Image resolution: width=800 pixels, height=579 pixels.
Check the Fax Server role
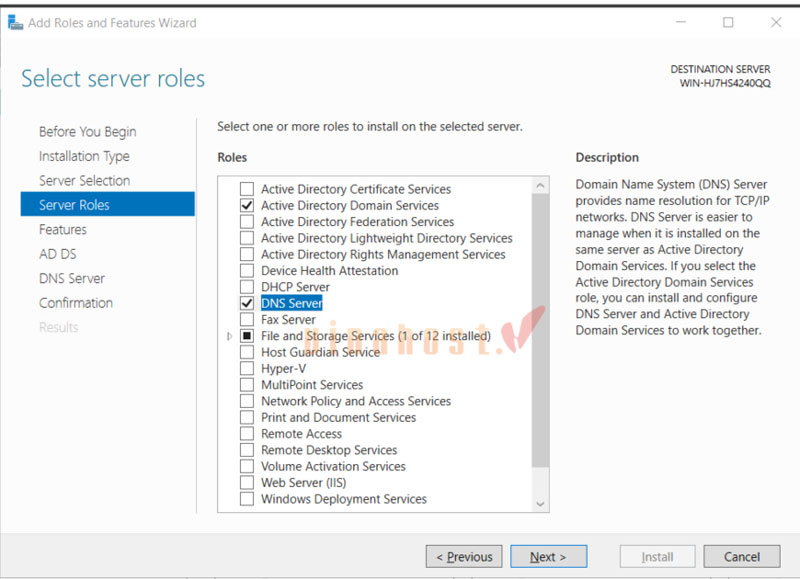click(x=246, y=319)
